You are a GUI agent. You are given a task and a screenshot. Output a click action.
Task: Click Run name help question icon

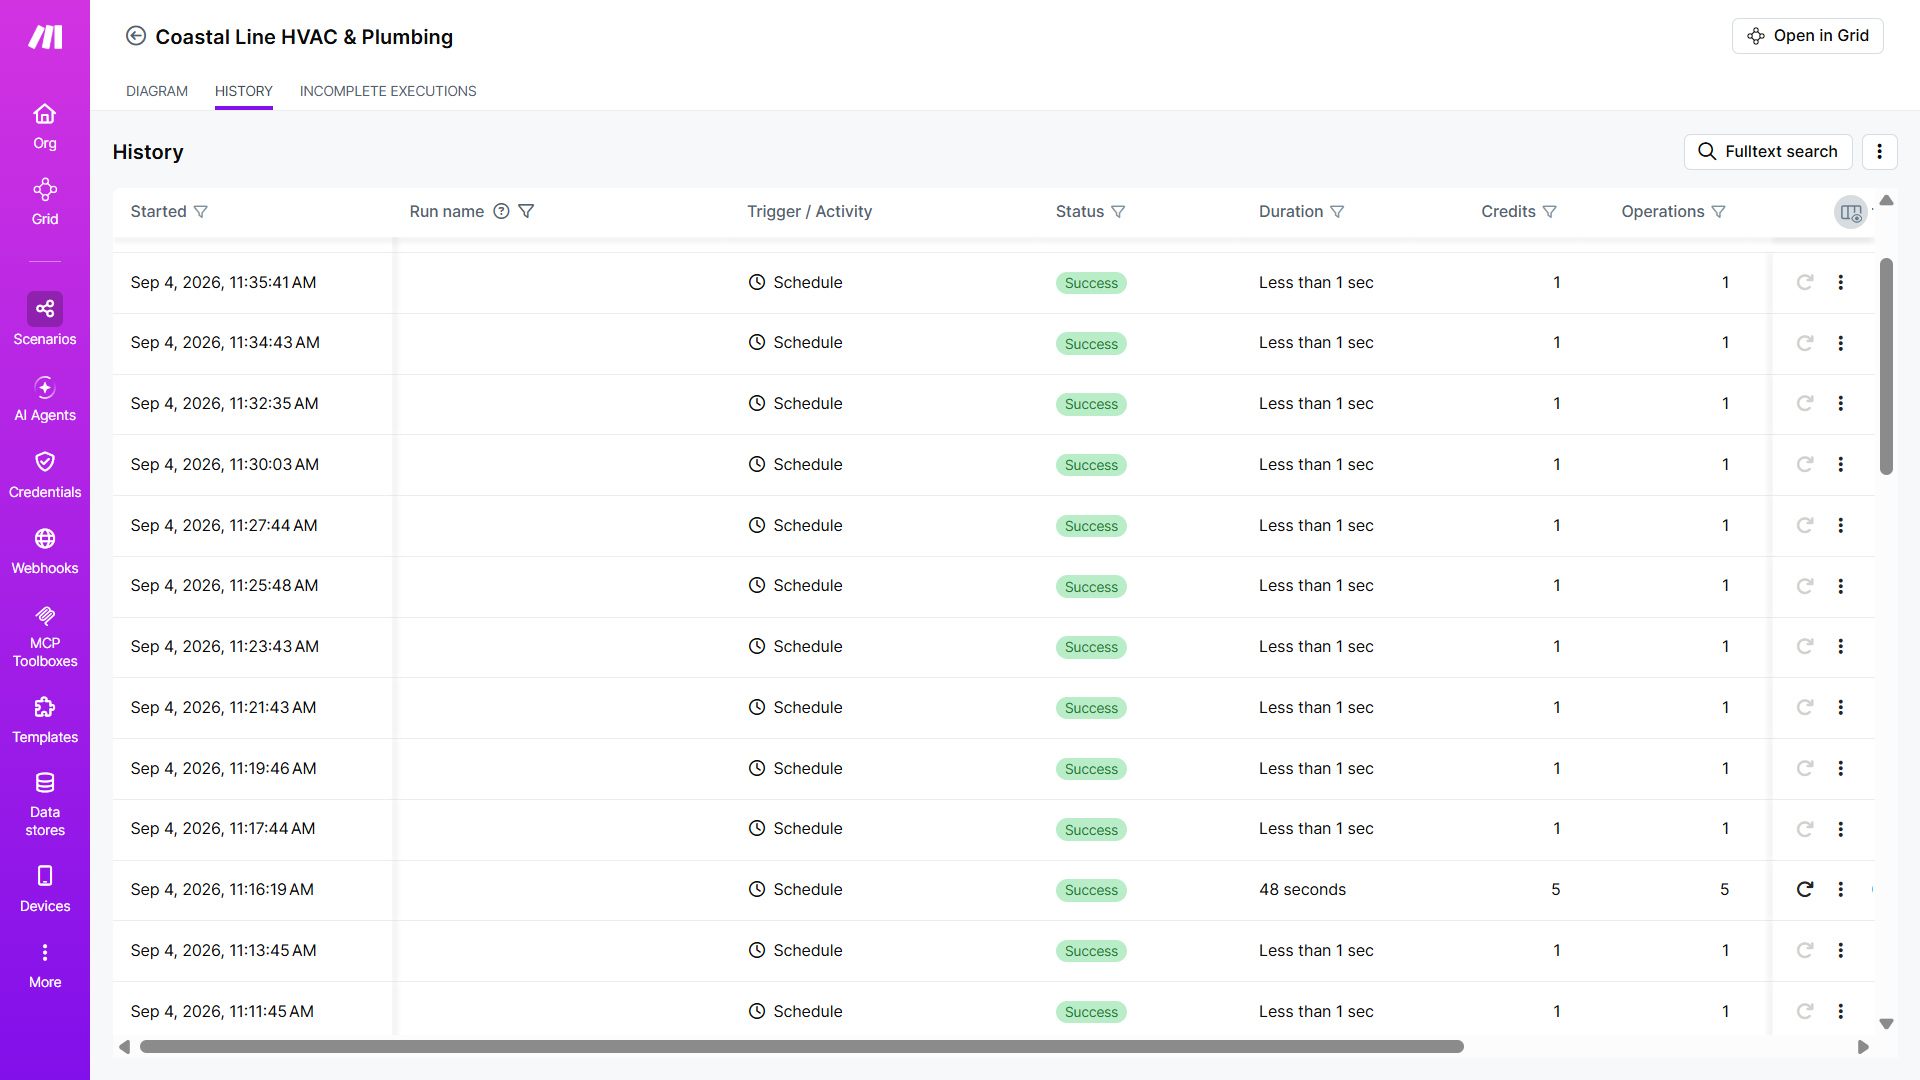pos(502,211)
